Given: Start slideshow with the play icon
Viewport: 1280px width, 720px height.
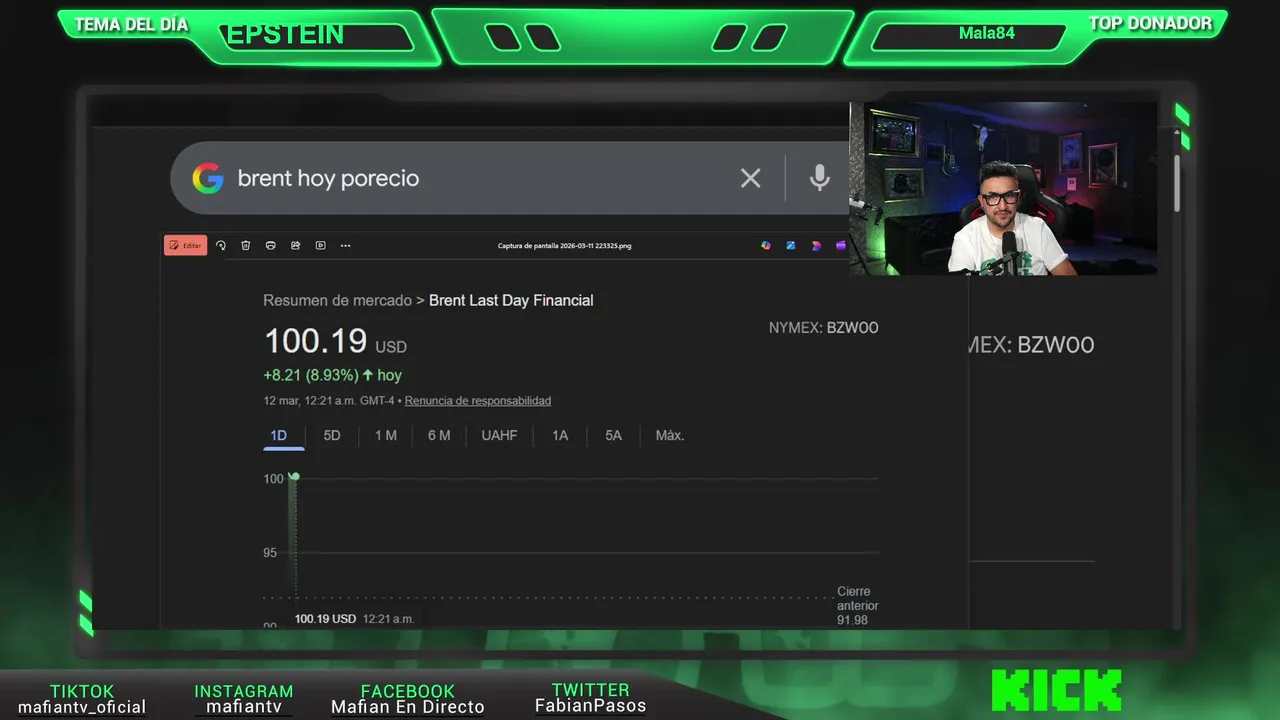Looking at the screenshot, I should click(321, 245).
